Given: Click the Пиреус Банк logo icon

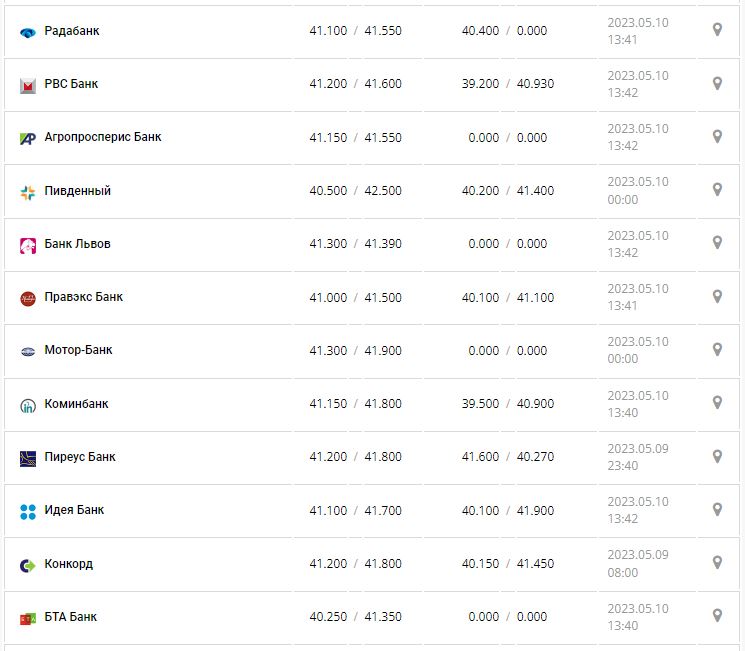Looking at the screenshot, I should click(x=28, y=458).
